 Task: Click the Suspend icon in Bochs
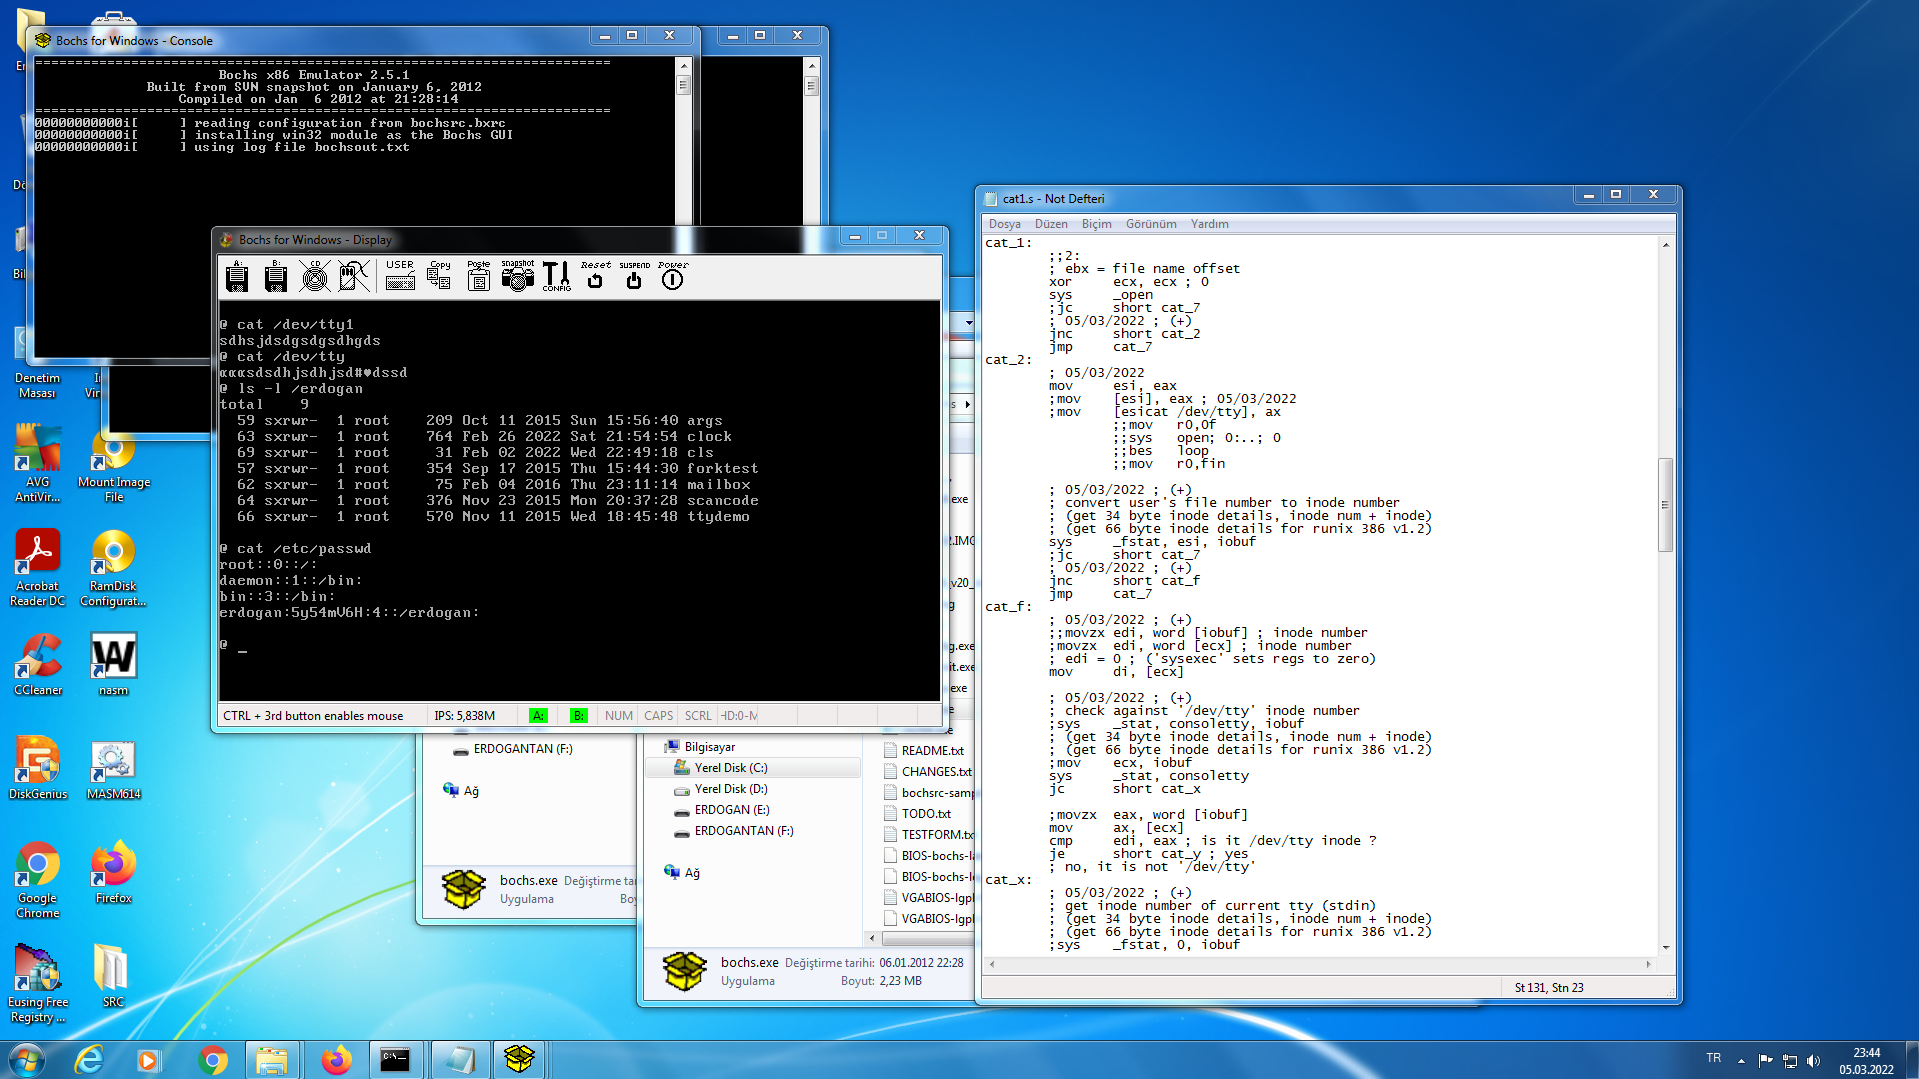pos(634,276)
